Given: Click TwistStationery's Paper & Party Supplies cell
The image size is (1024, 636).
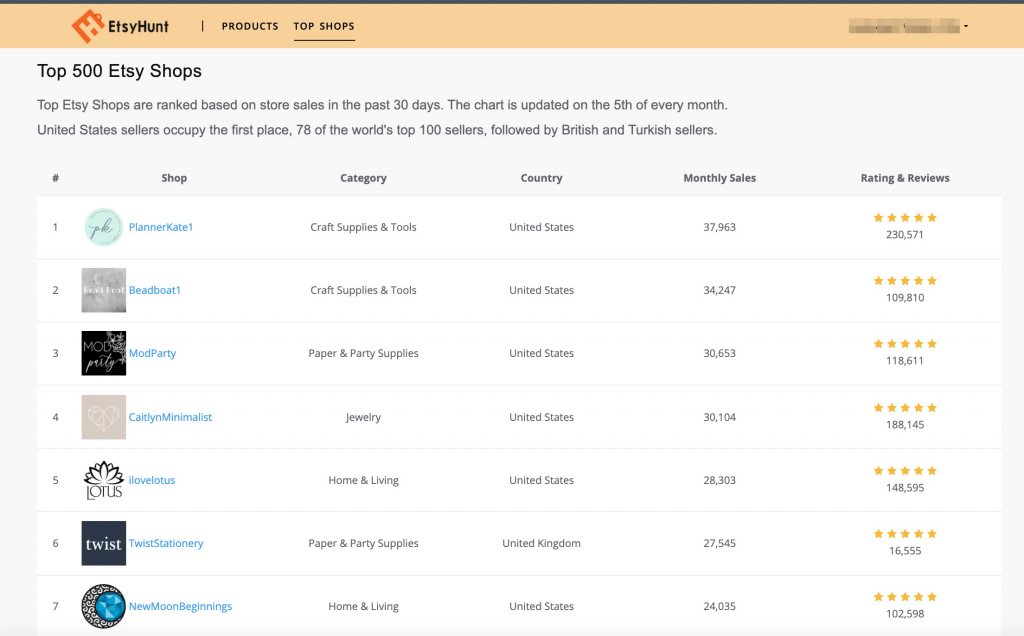Looking at the screenshot, I should (363, 543).
